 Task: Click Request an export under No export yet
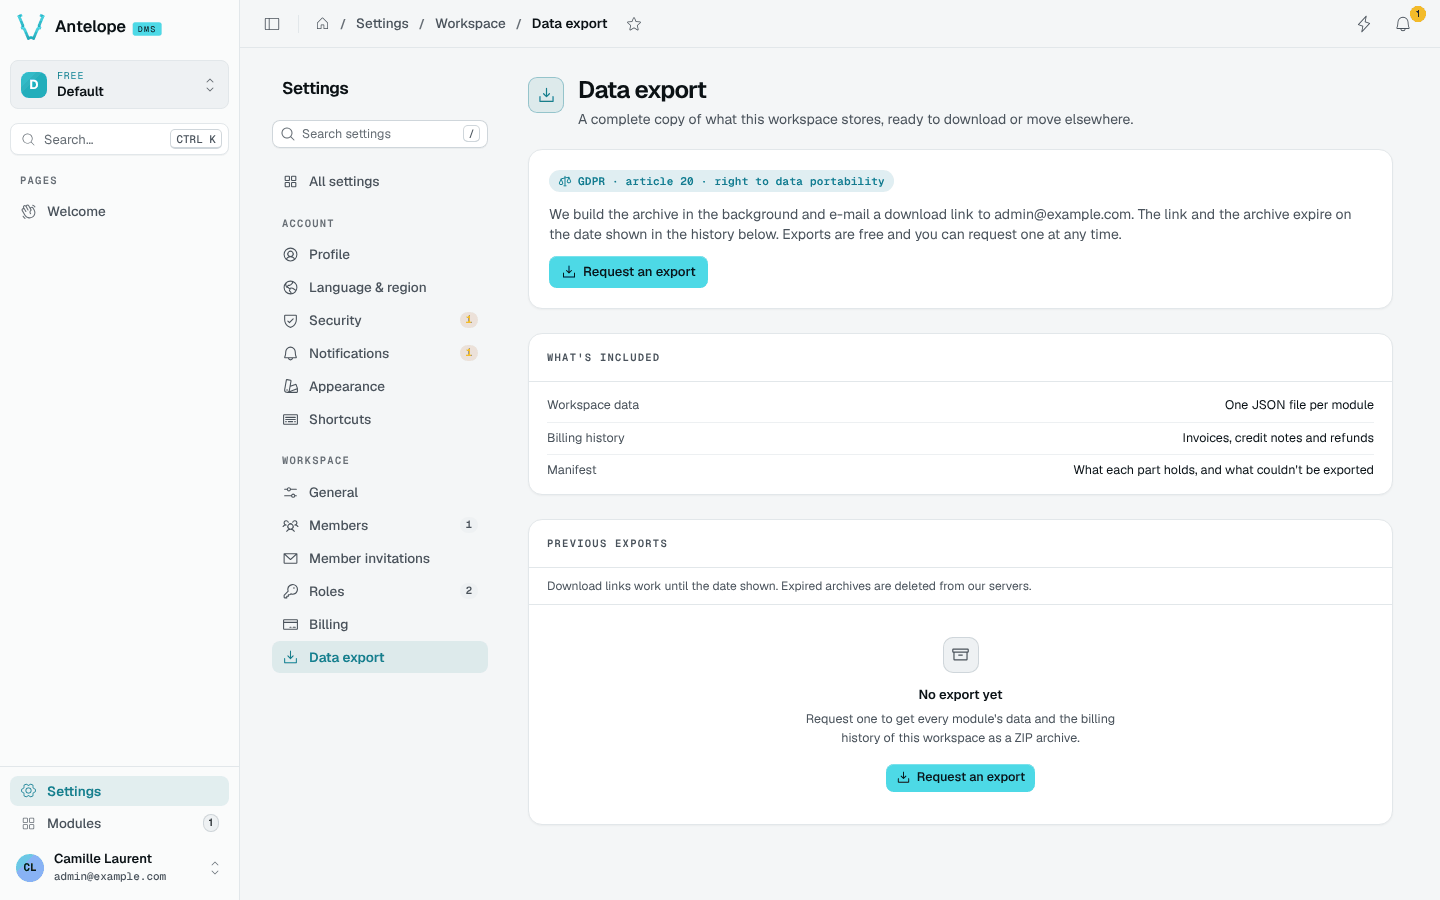960,777
